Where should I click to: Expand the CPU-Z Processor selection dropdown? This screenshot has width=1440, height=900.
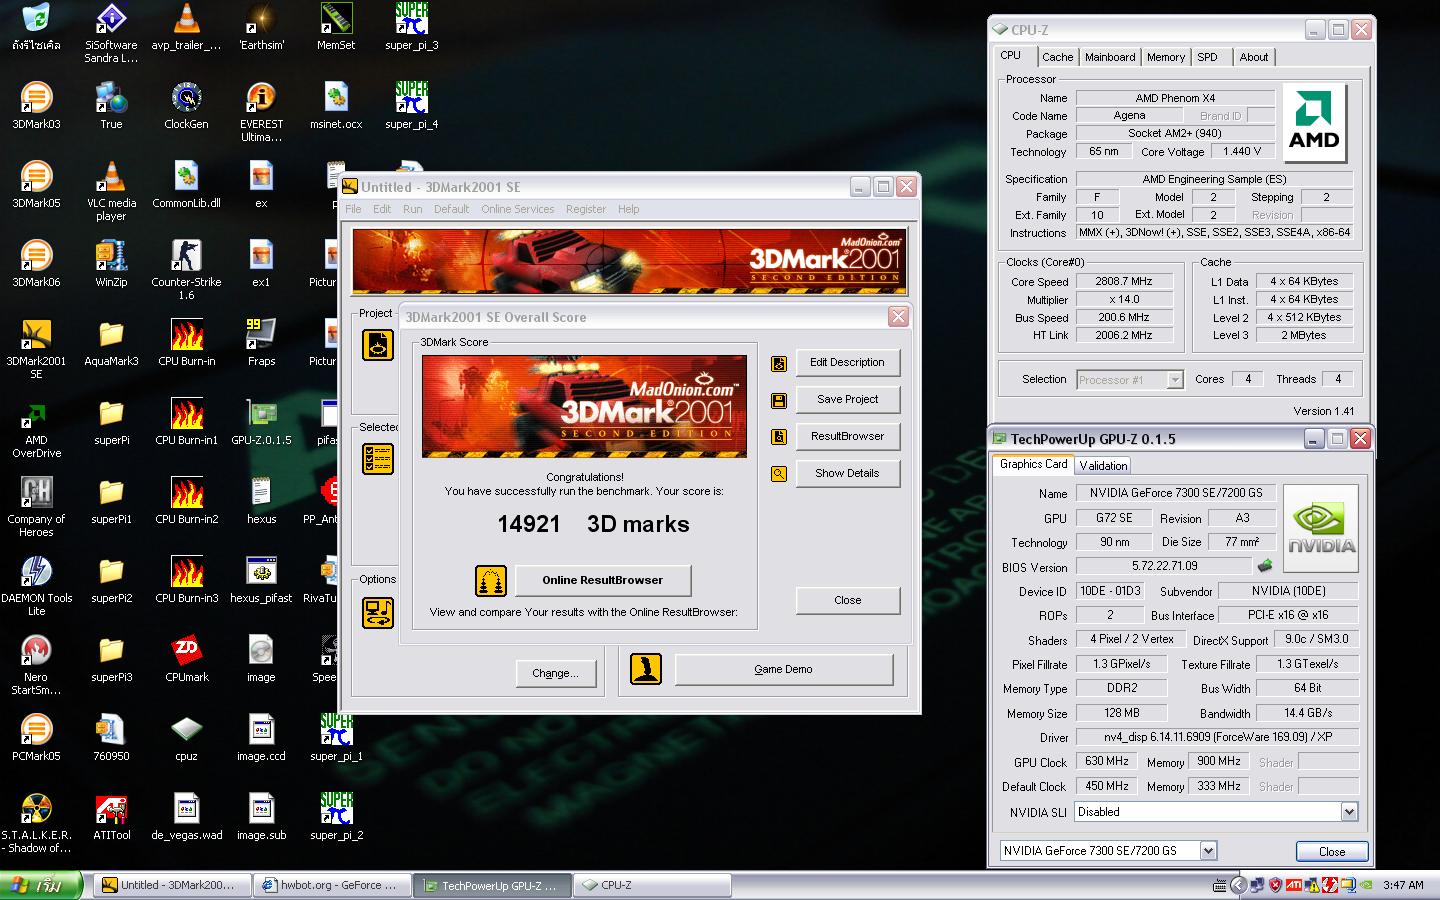pyautogui.click(x=1175, y=380)
